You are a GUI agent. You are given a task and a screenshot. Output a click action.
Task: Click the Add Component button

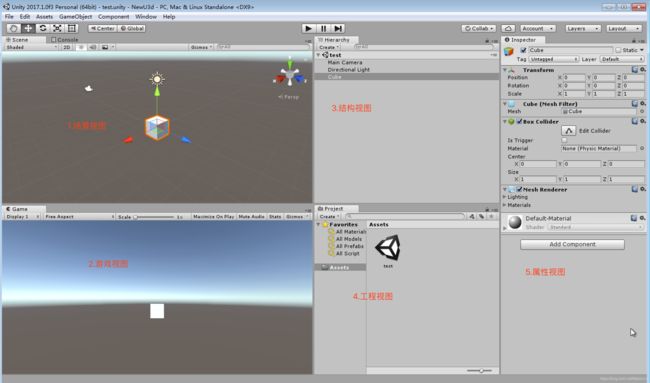coord(572,244)
